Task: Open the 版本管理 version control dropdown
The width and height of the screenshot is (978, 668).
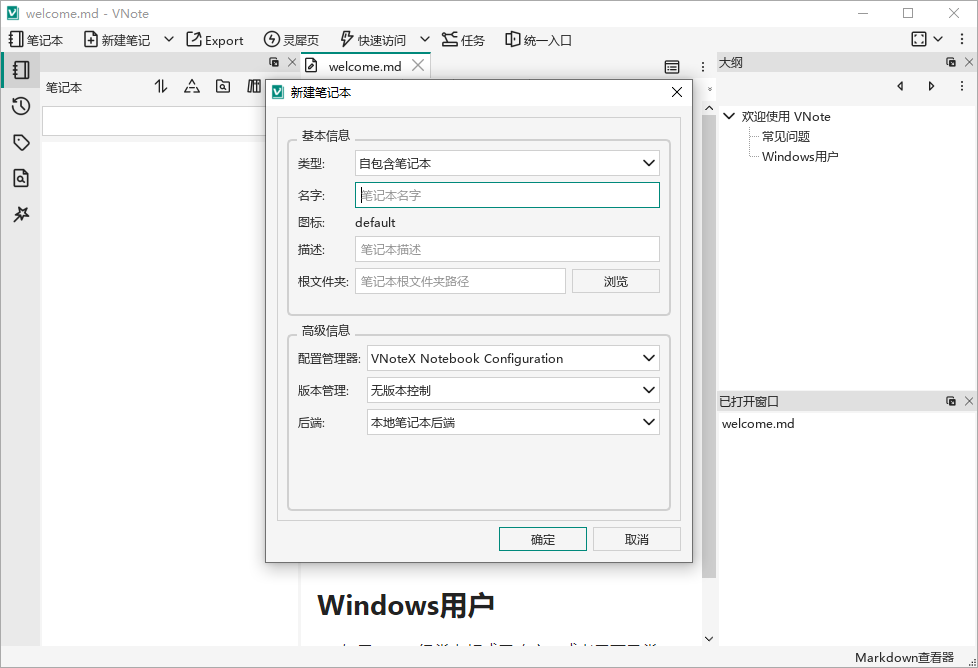Action: [x=512, y=390]
